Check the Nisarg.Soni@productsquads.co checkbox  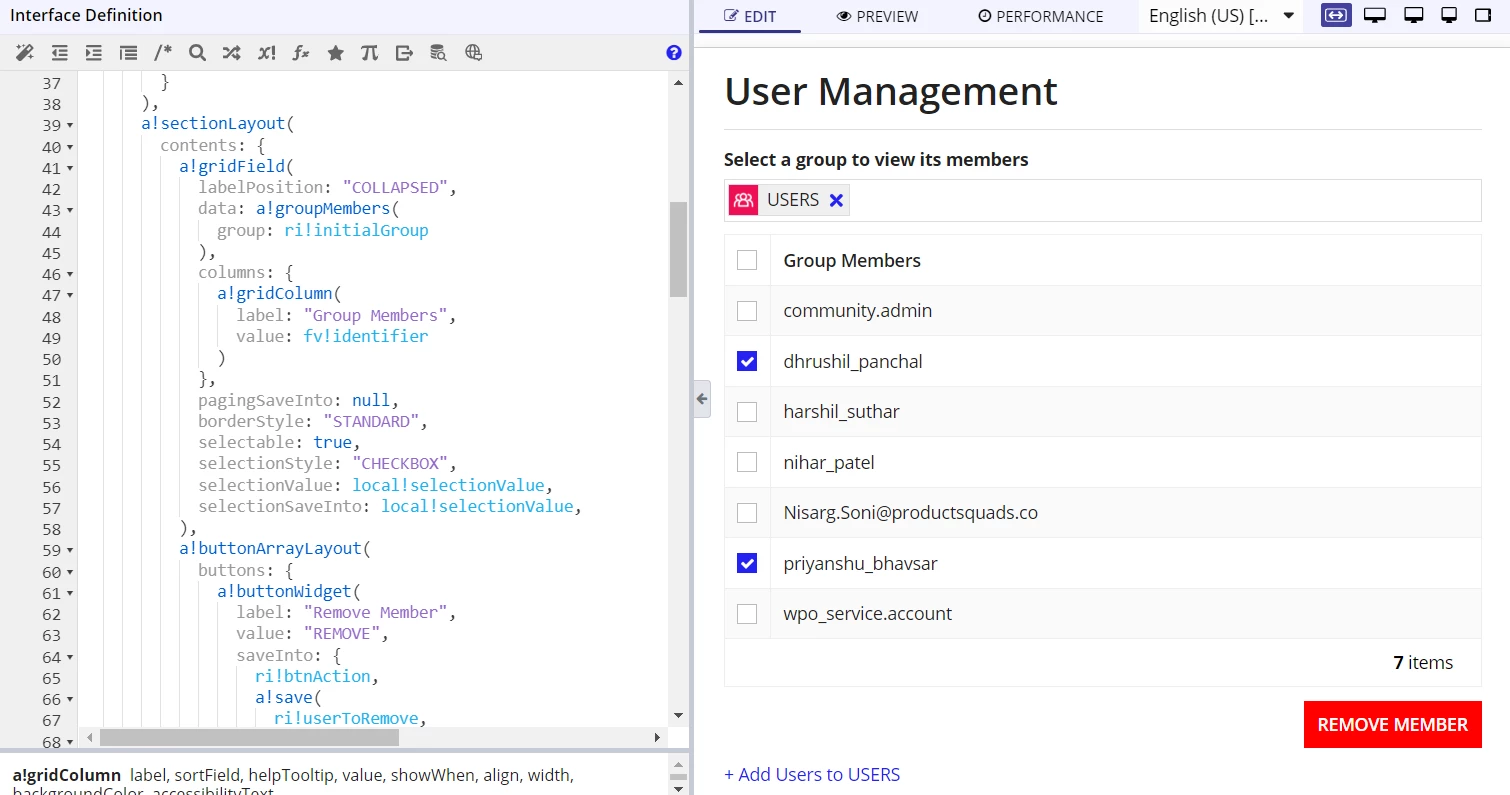(x=747, y=513)
